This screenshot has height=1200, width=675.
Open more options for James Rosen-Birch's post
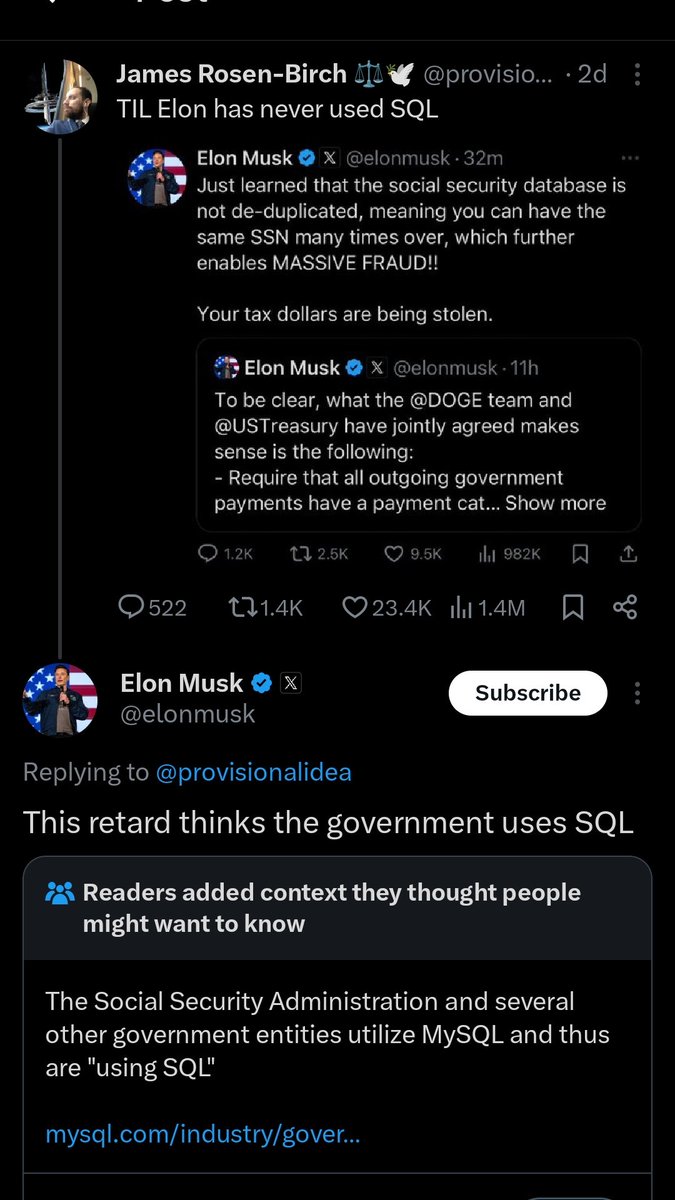click(x=639, y=75)
